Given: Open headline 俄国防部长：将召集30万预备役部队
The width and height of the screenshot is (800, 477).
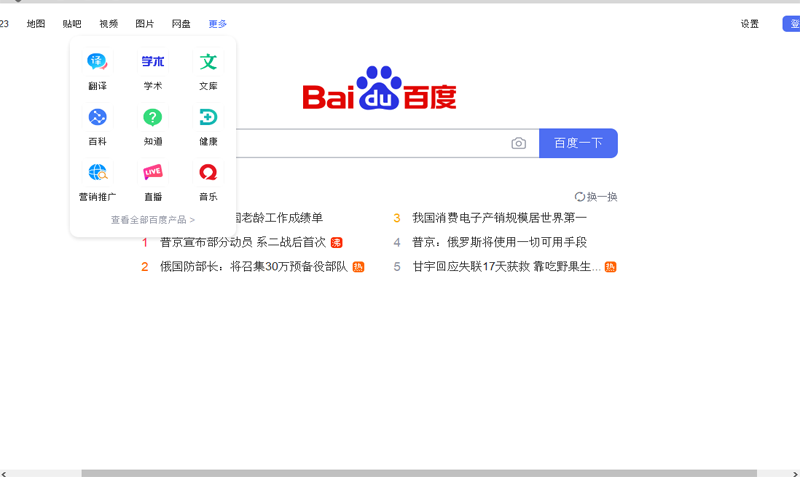Looking at the screenshot, I should [254, 267].
